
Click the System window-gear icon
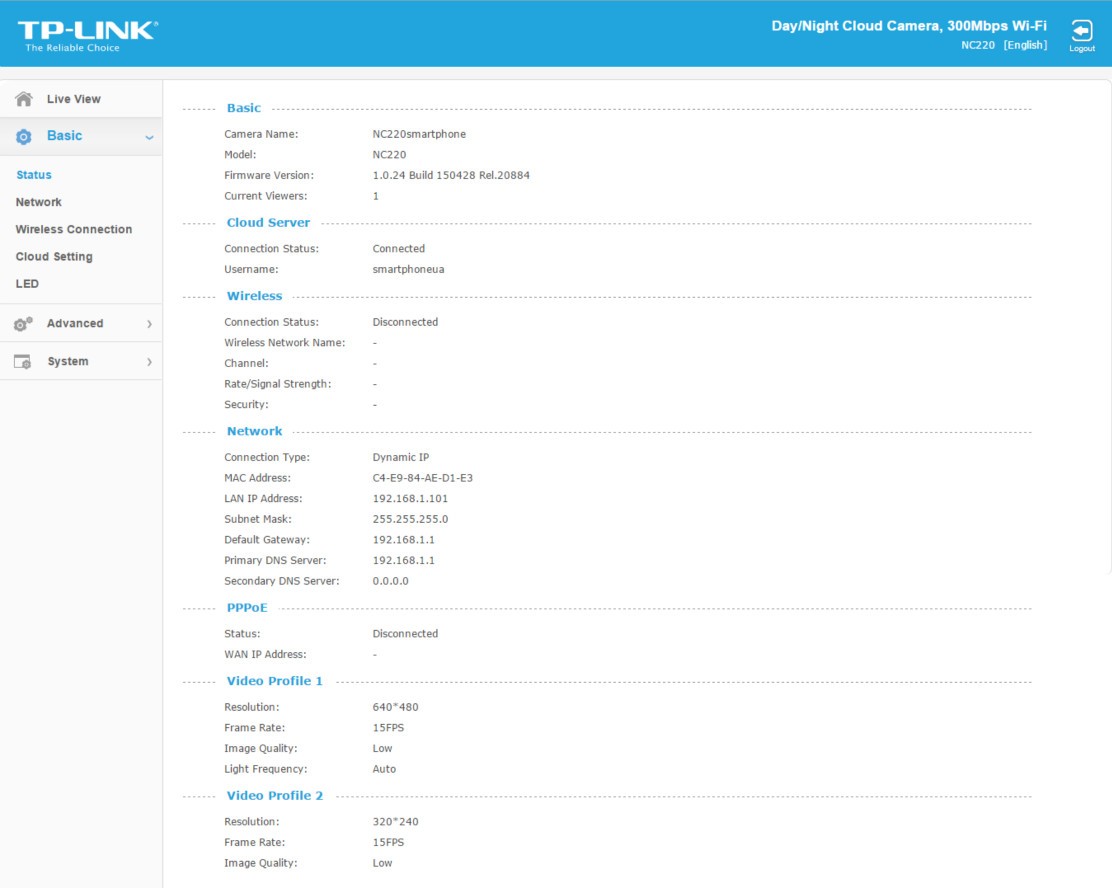[23, 362]
